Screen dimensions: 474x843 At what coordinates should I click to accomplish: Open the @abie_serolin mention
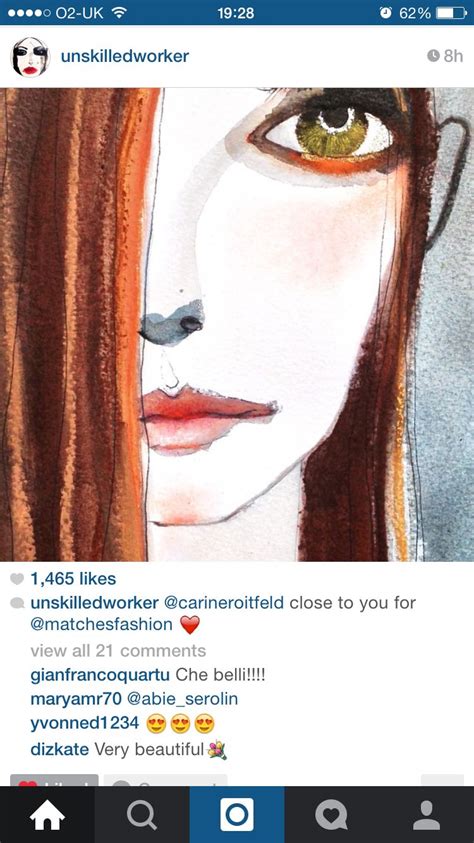pos(182,699)
